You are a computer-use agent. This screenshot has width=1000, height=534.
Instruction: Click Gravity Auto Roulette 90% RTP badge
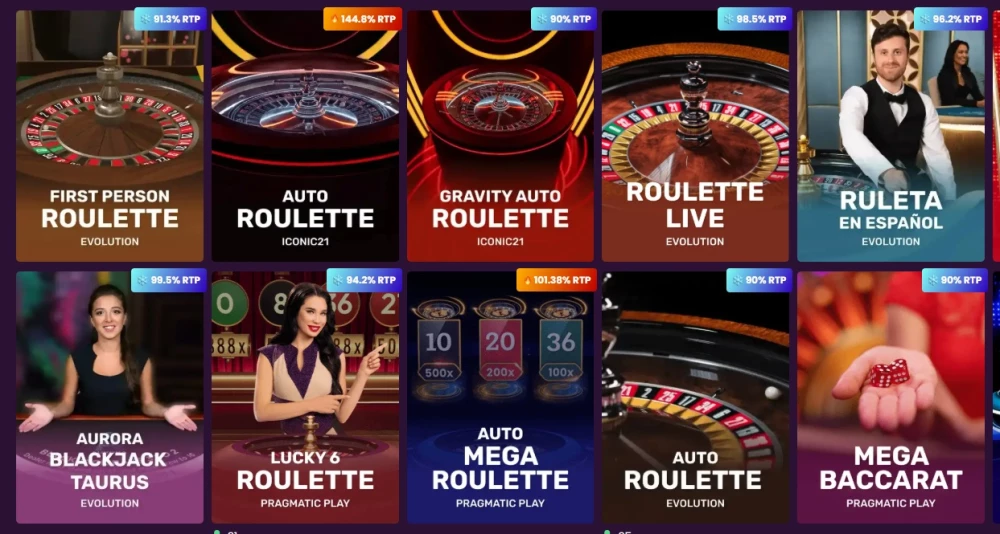point(564,19)
